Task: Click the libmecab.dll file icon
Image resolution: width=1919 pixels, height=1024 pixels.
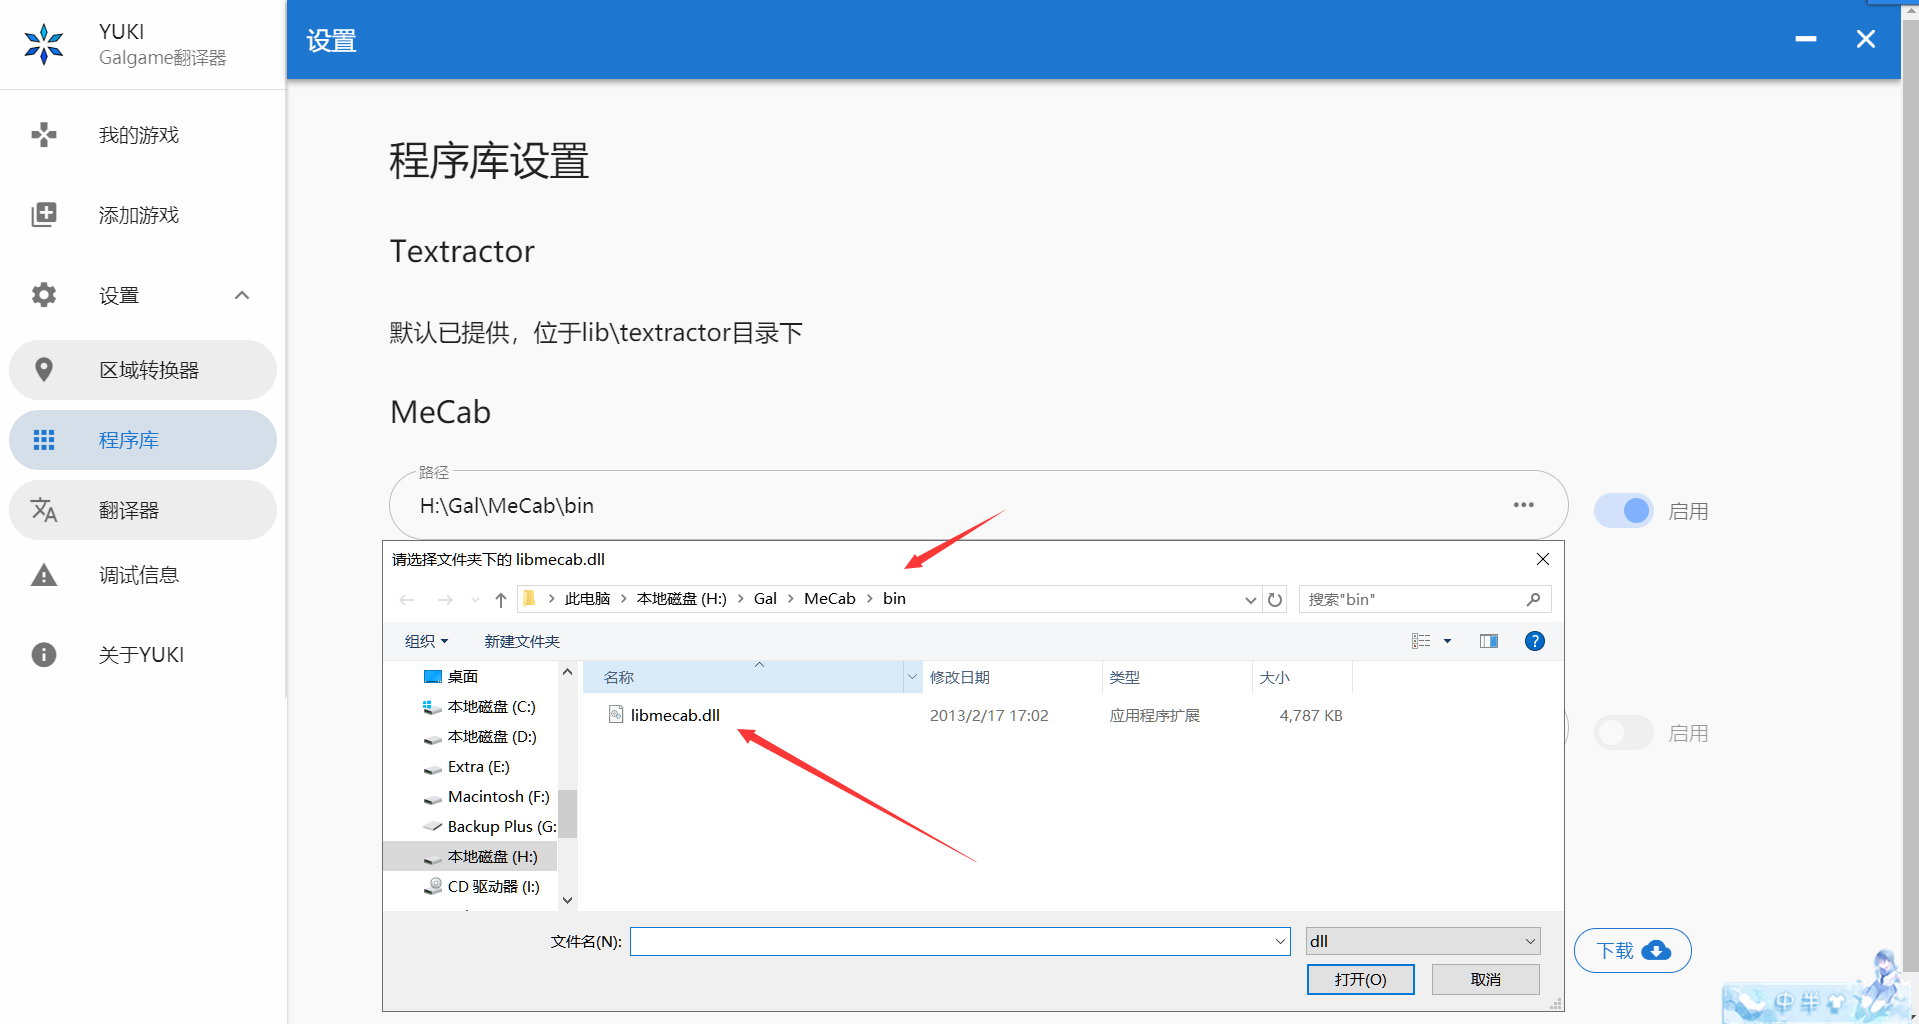Action: click(x=616, y=714)
